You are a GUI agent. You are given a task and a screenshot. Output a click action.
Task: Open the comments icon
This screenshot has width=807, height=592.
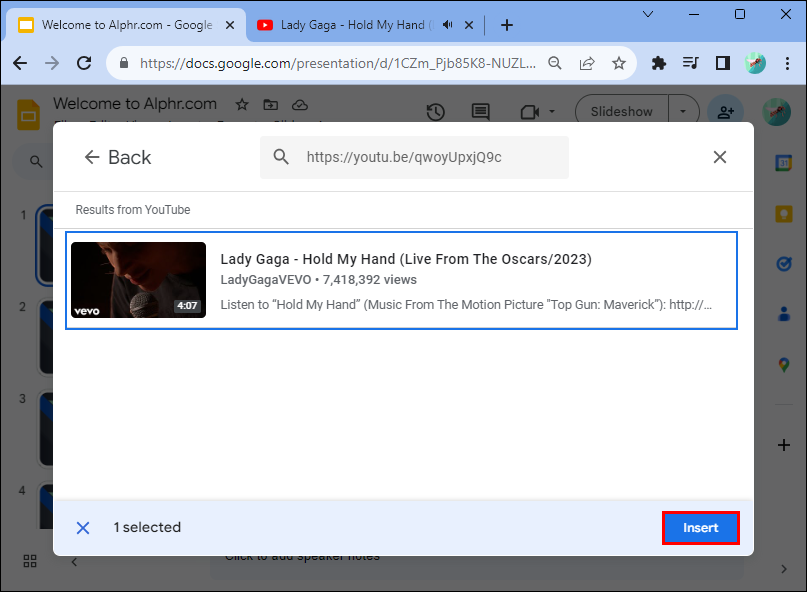click(481, 112)
